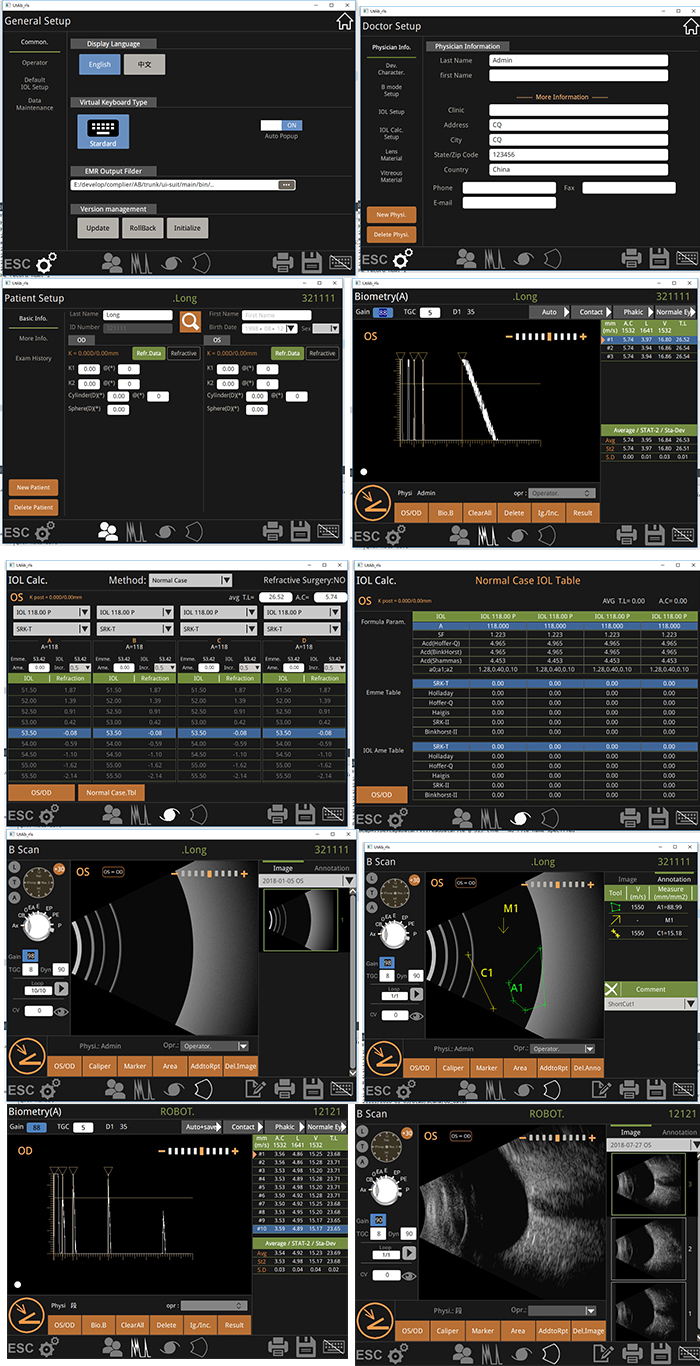Click settings gear in General Setup bottom bar
Viewport: 700px width, 1366px height.
pyautogui.click(x=47, y=264)
